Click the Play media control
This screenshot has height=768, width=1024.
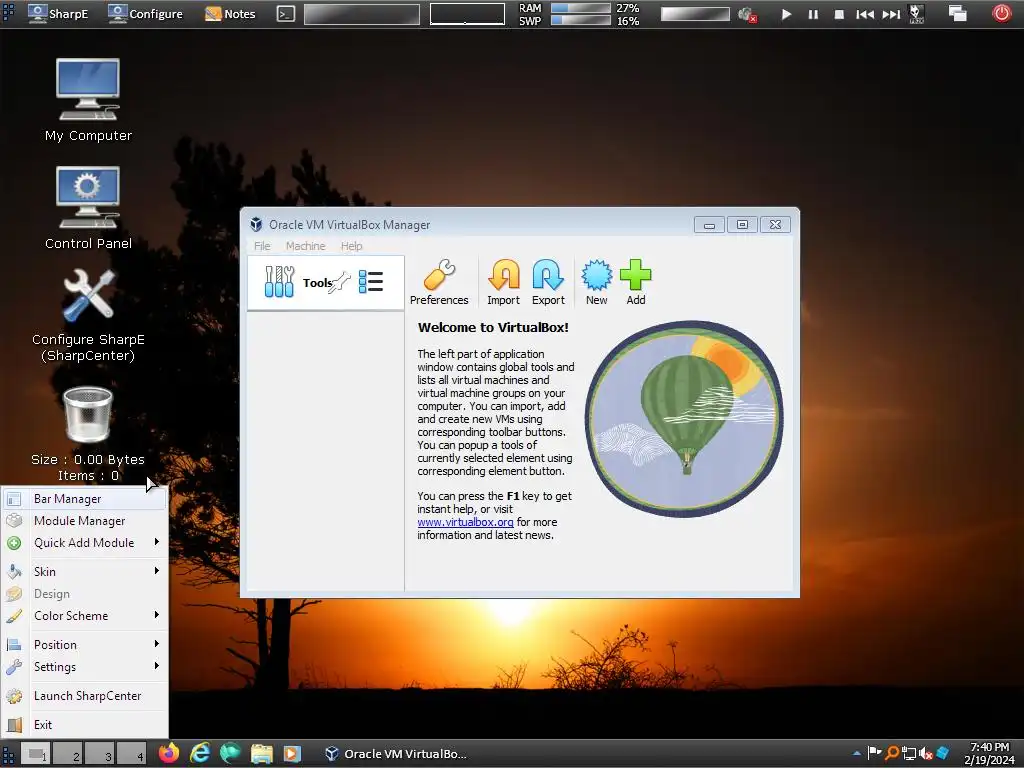pyautogui.click(x=786, y=14)
